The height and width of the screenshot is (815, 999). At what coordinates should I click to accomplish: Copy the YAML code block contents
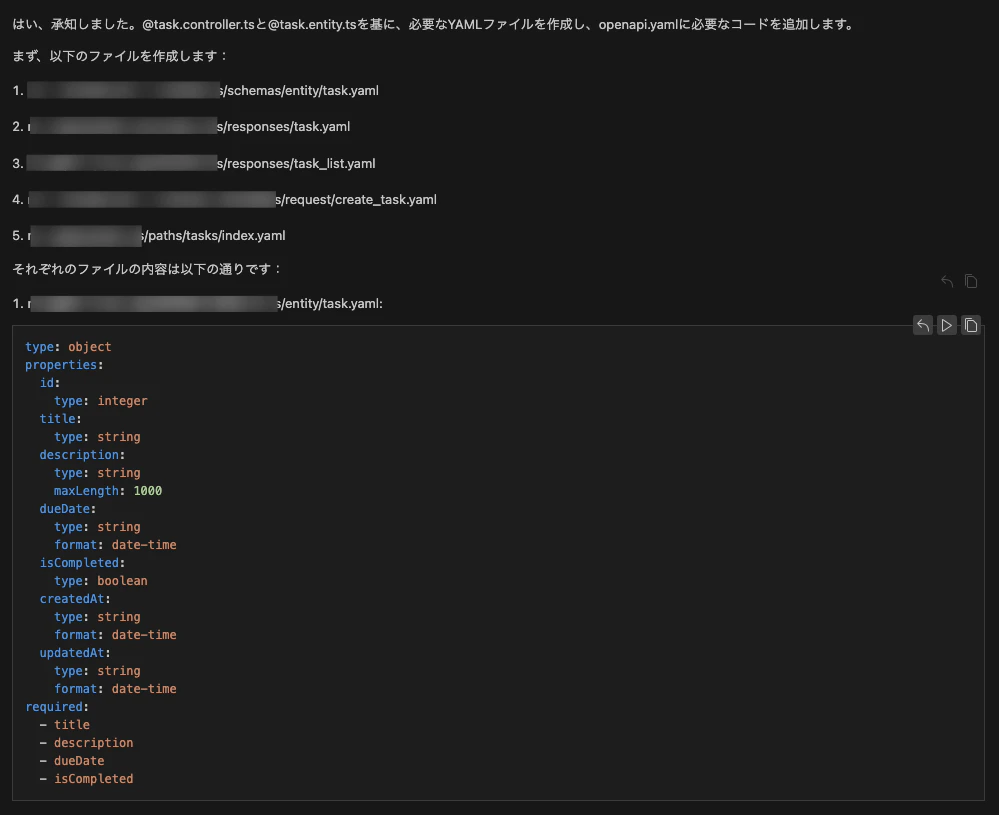click(971, 325)
